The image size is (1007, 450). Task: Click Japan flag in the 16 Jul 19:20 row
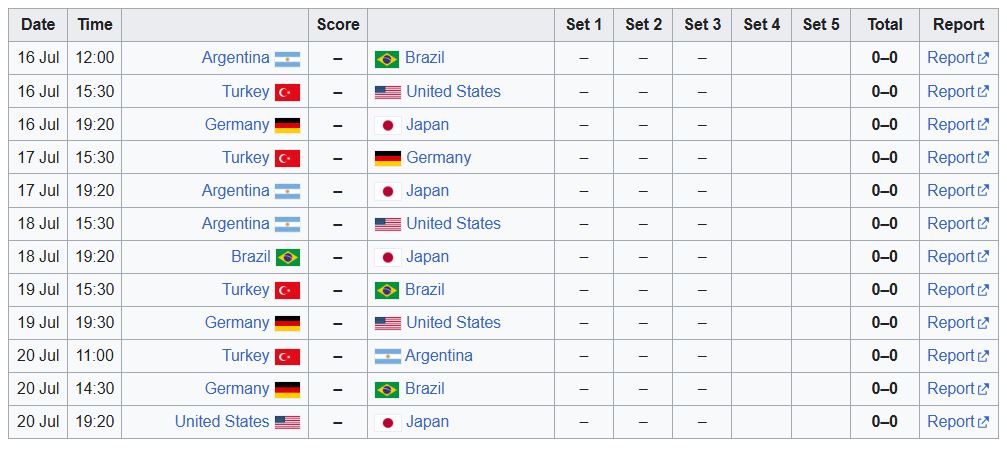pyautogui.click(x=386, y=125)
